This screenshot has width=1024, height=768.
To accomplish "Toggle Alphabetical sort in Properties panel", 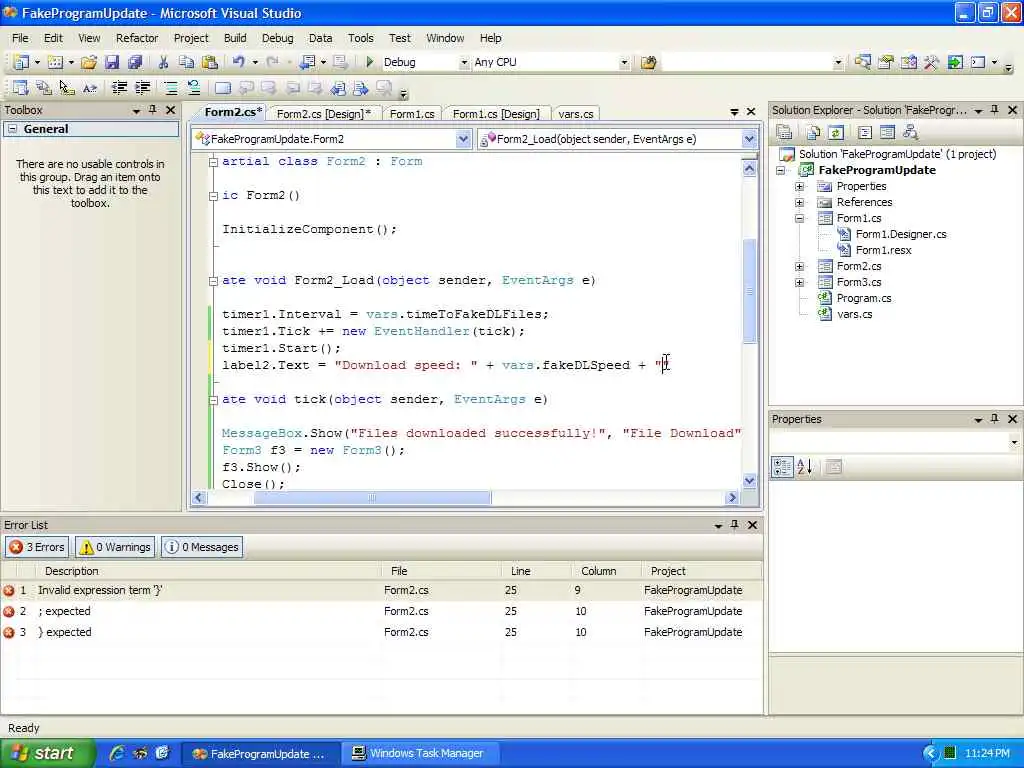I will 805,466.
